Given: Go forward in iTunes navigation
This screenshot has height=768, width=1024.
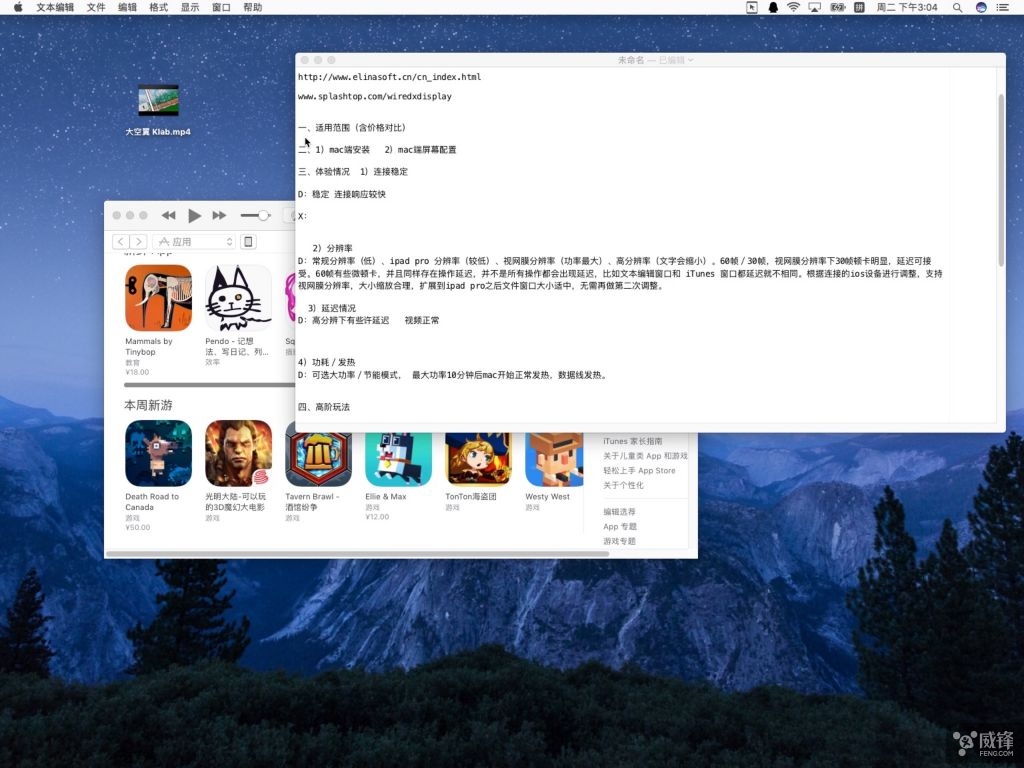Looking at the screenshot, I should coord(138,242).
